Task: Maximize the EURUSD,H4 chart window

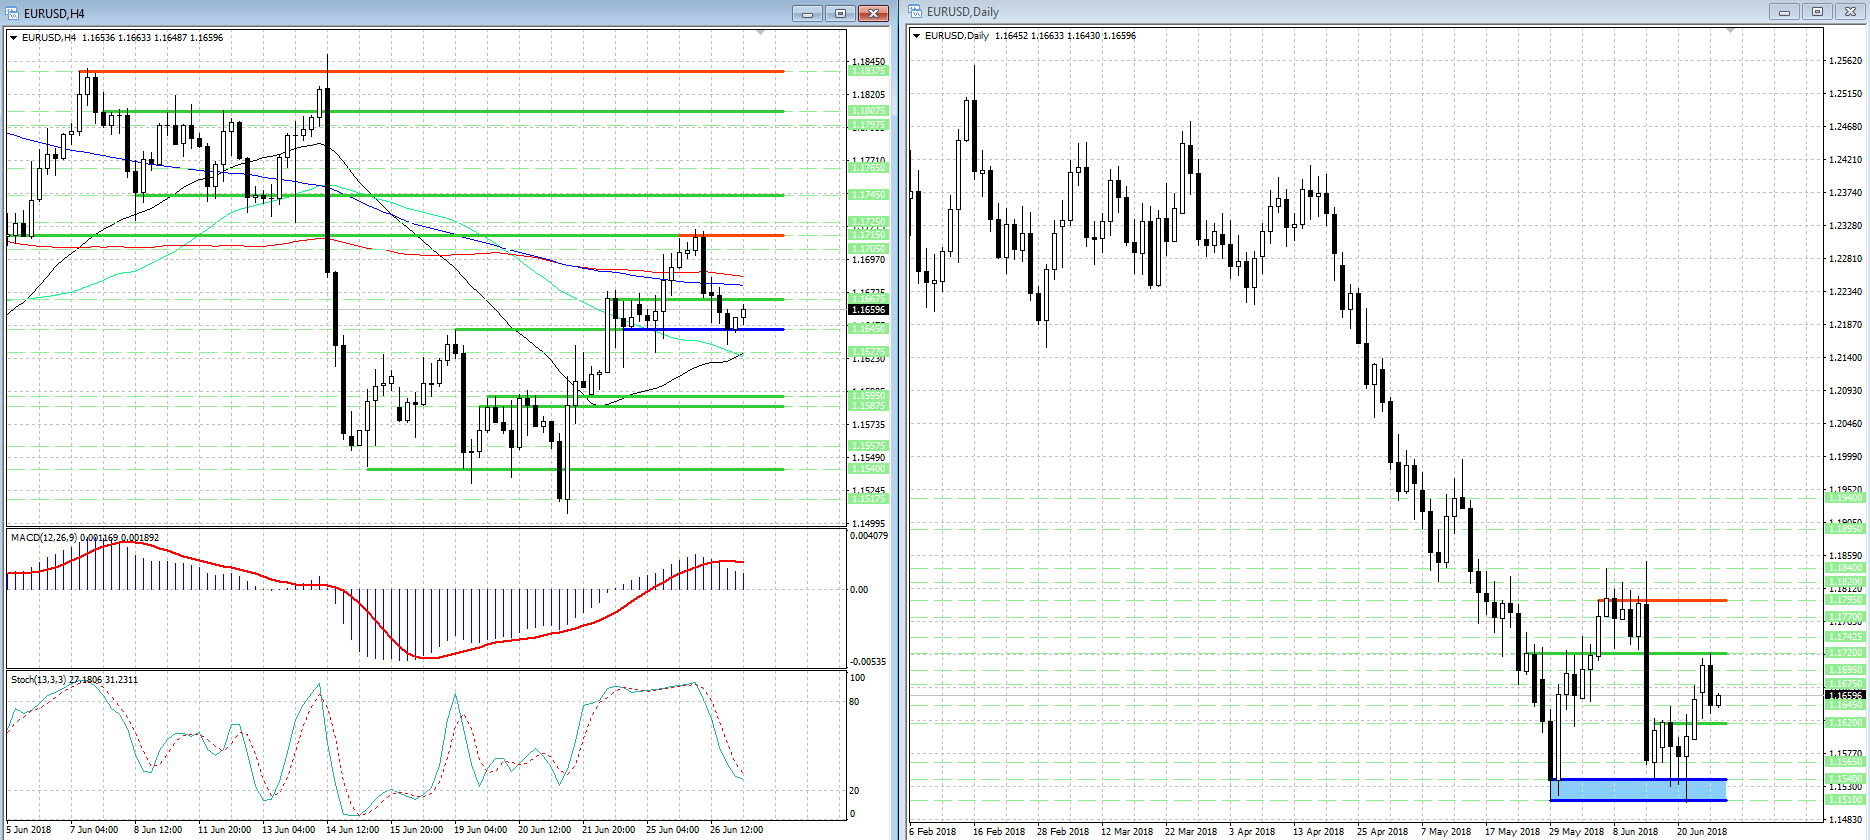Action: 840,13
